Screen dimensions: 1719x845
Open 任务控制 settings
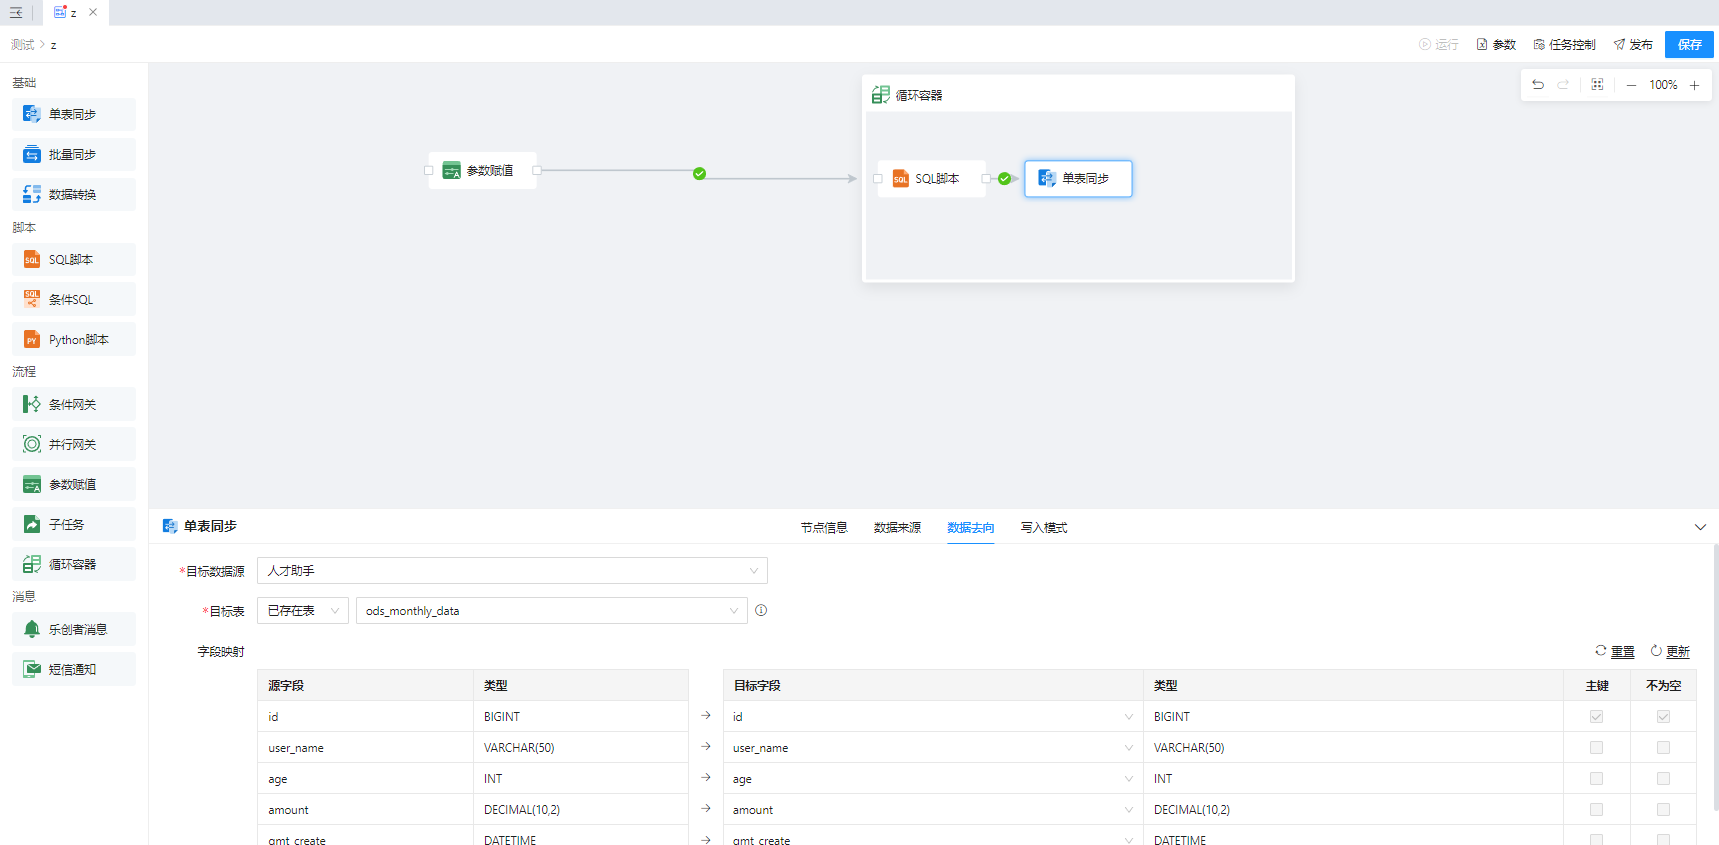pos(1564,44)
